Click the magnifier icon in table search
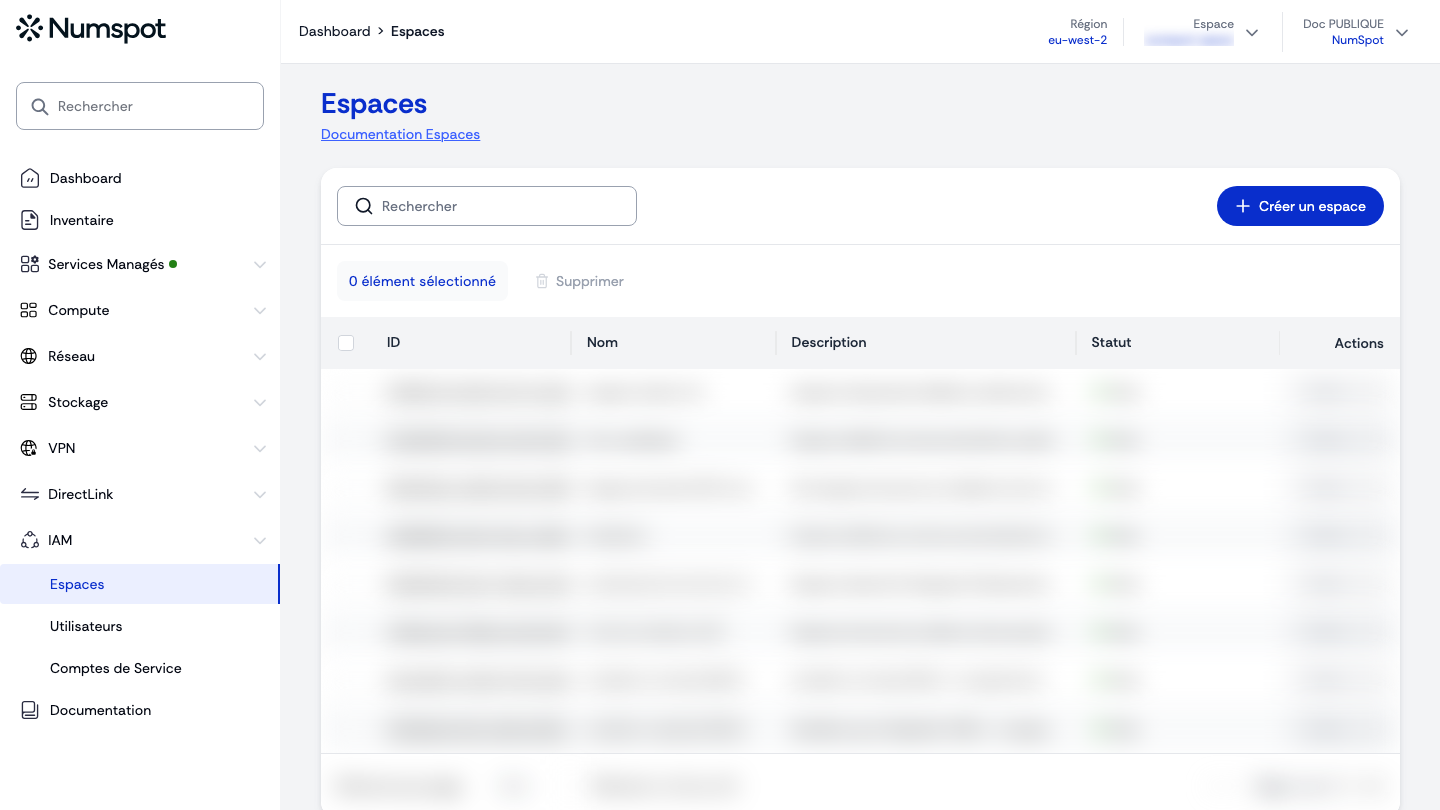Screen dimensions: 1440x810 tap(364, 206)
